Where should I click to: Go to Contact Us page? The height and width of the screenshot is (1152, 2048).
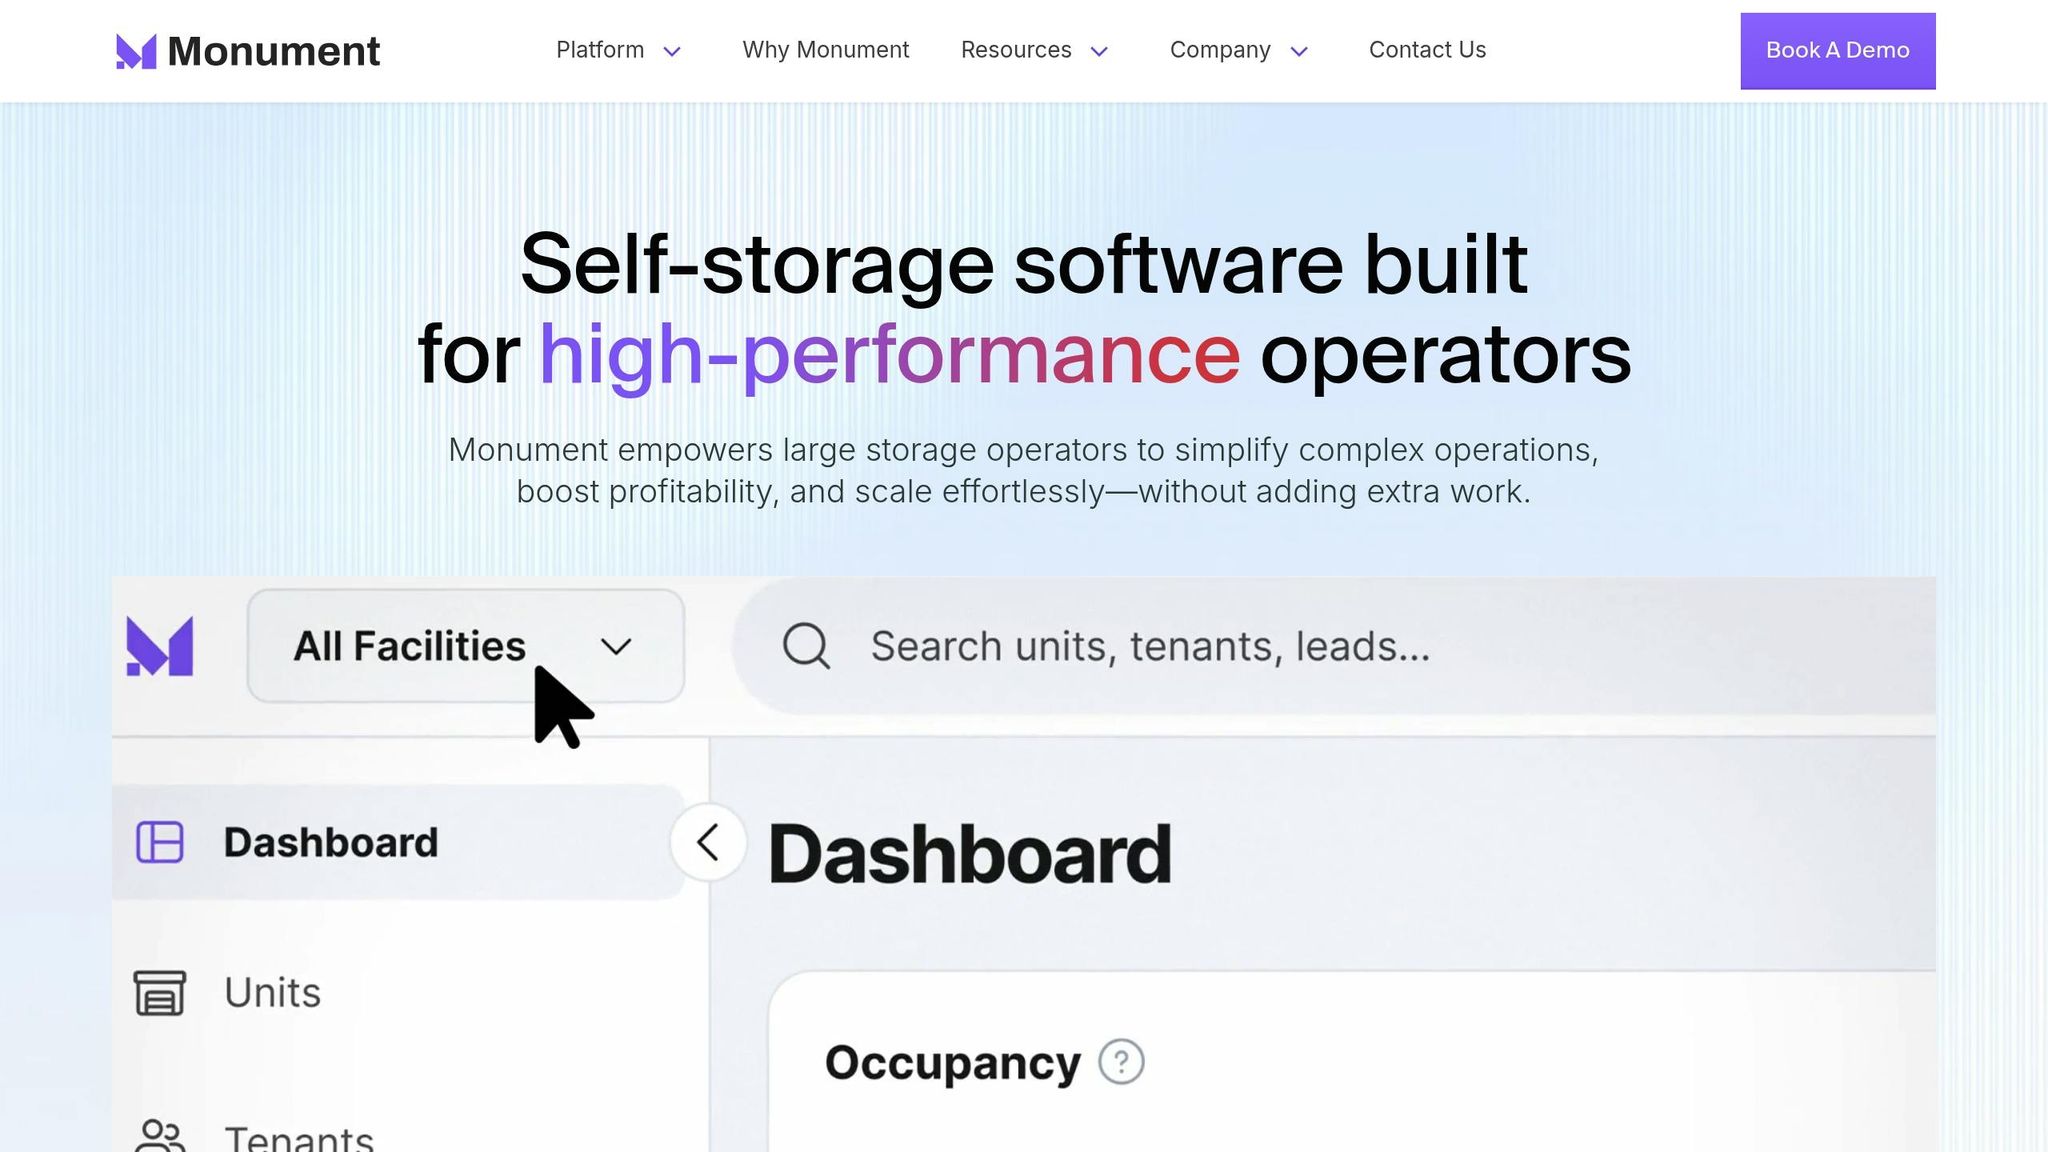point(1427,50)
